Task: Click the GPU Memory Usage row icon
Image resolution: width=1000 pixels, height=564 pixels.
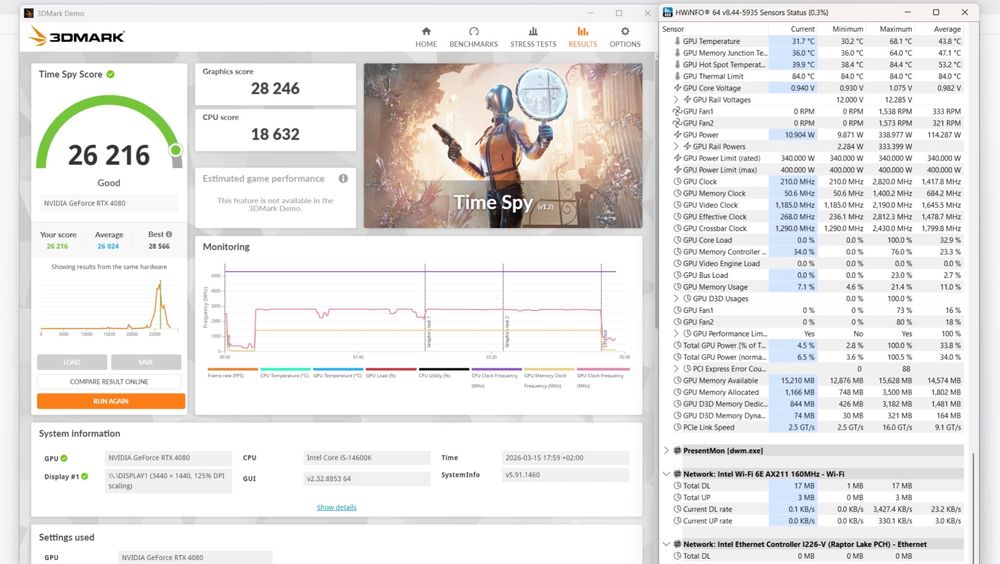Action: click(x=677, y=287)
